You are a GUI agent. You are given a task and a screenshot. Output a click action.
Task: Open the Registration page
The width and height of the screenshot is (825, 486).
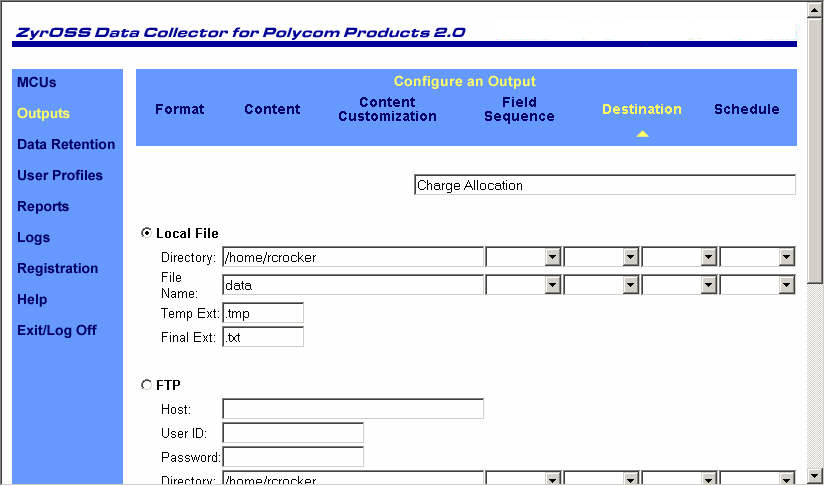click(57, 268)
